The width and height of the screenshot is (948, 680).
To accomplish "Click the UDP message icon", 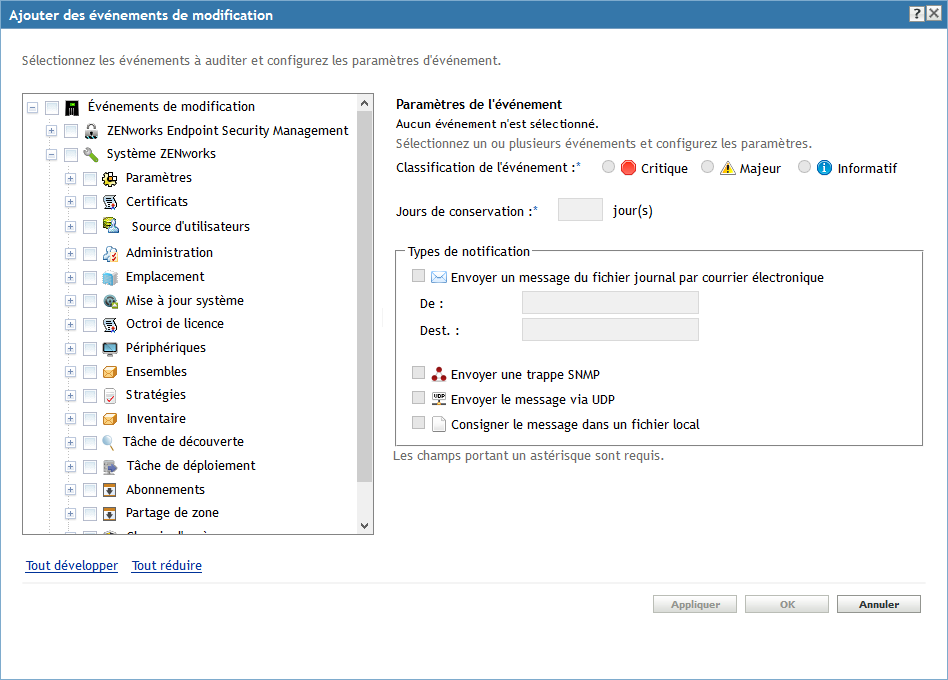I will point(439,398).
